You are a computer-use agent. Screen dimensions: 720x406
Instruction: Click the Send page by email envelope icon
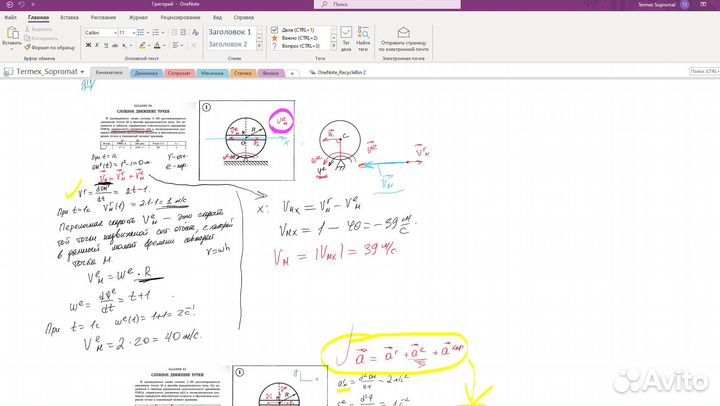pyautogui.click(x=403, y=32)
